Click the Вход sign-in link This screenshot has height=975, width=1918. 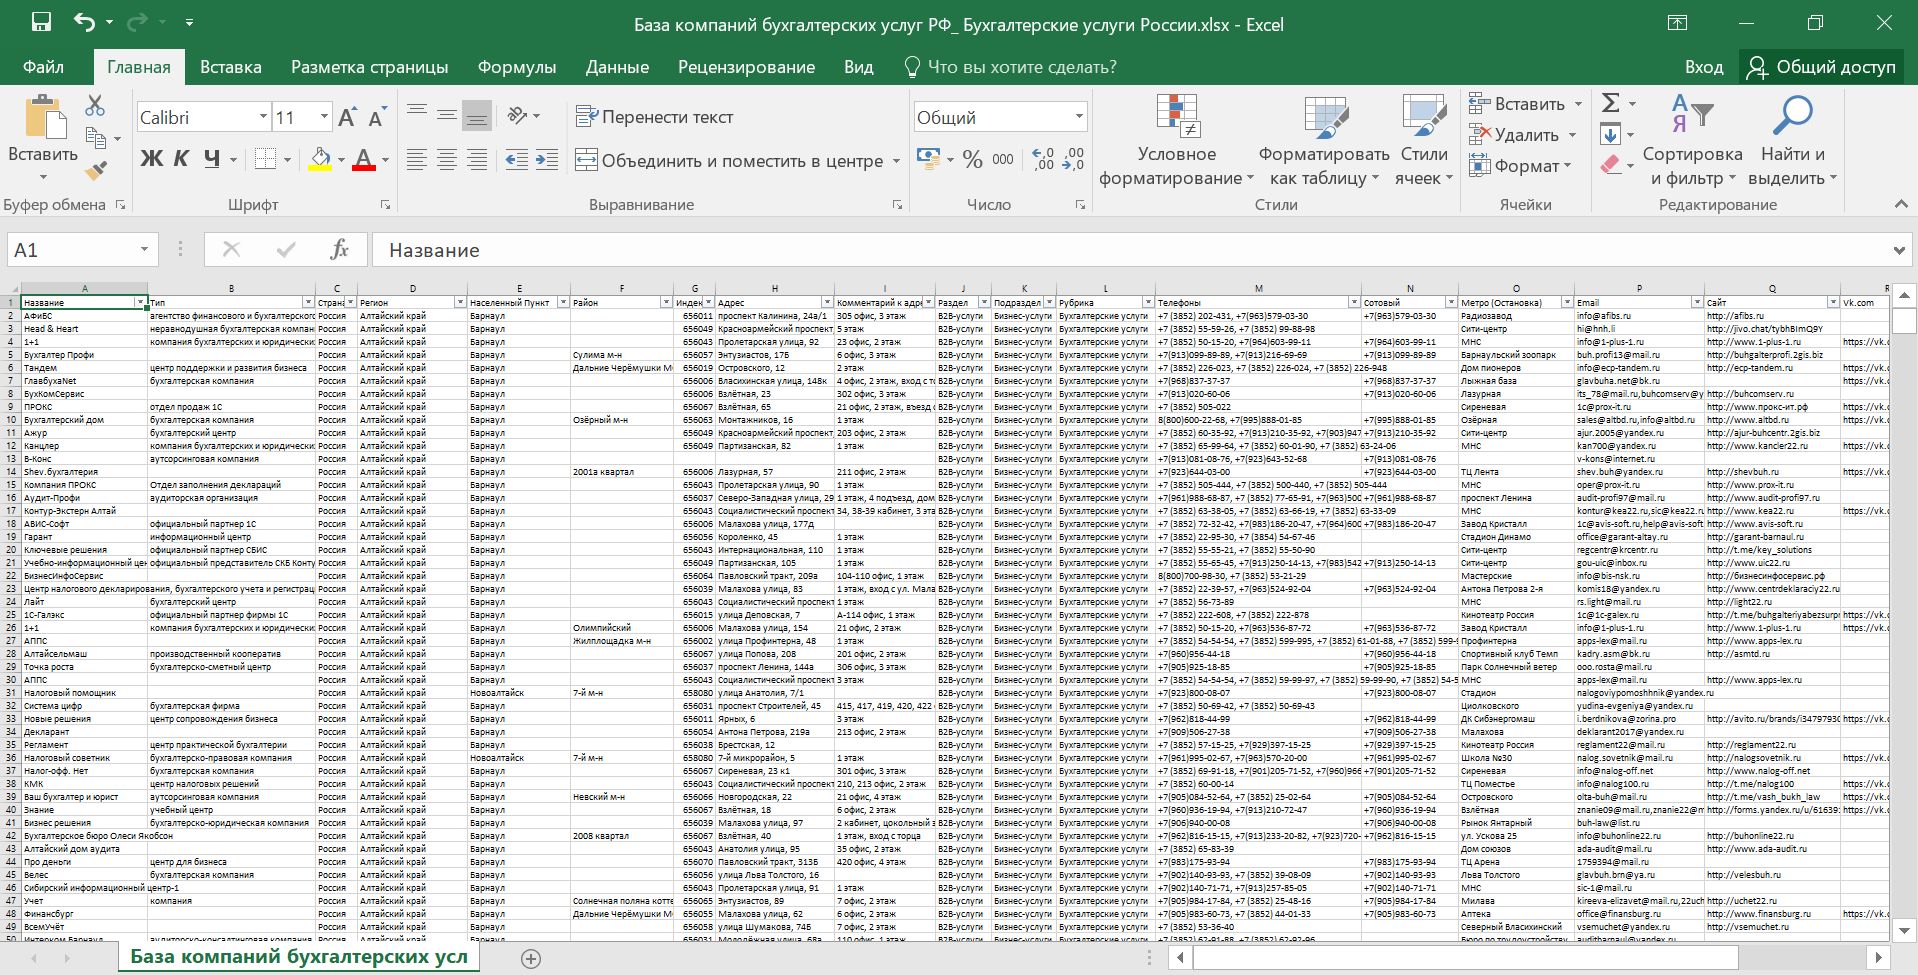[1703, 67]
